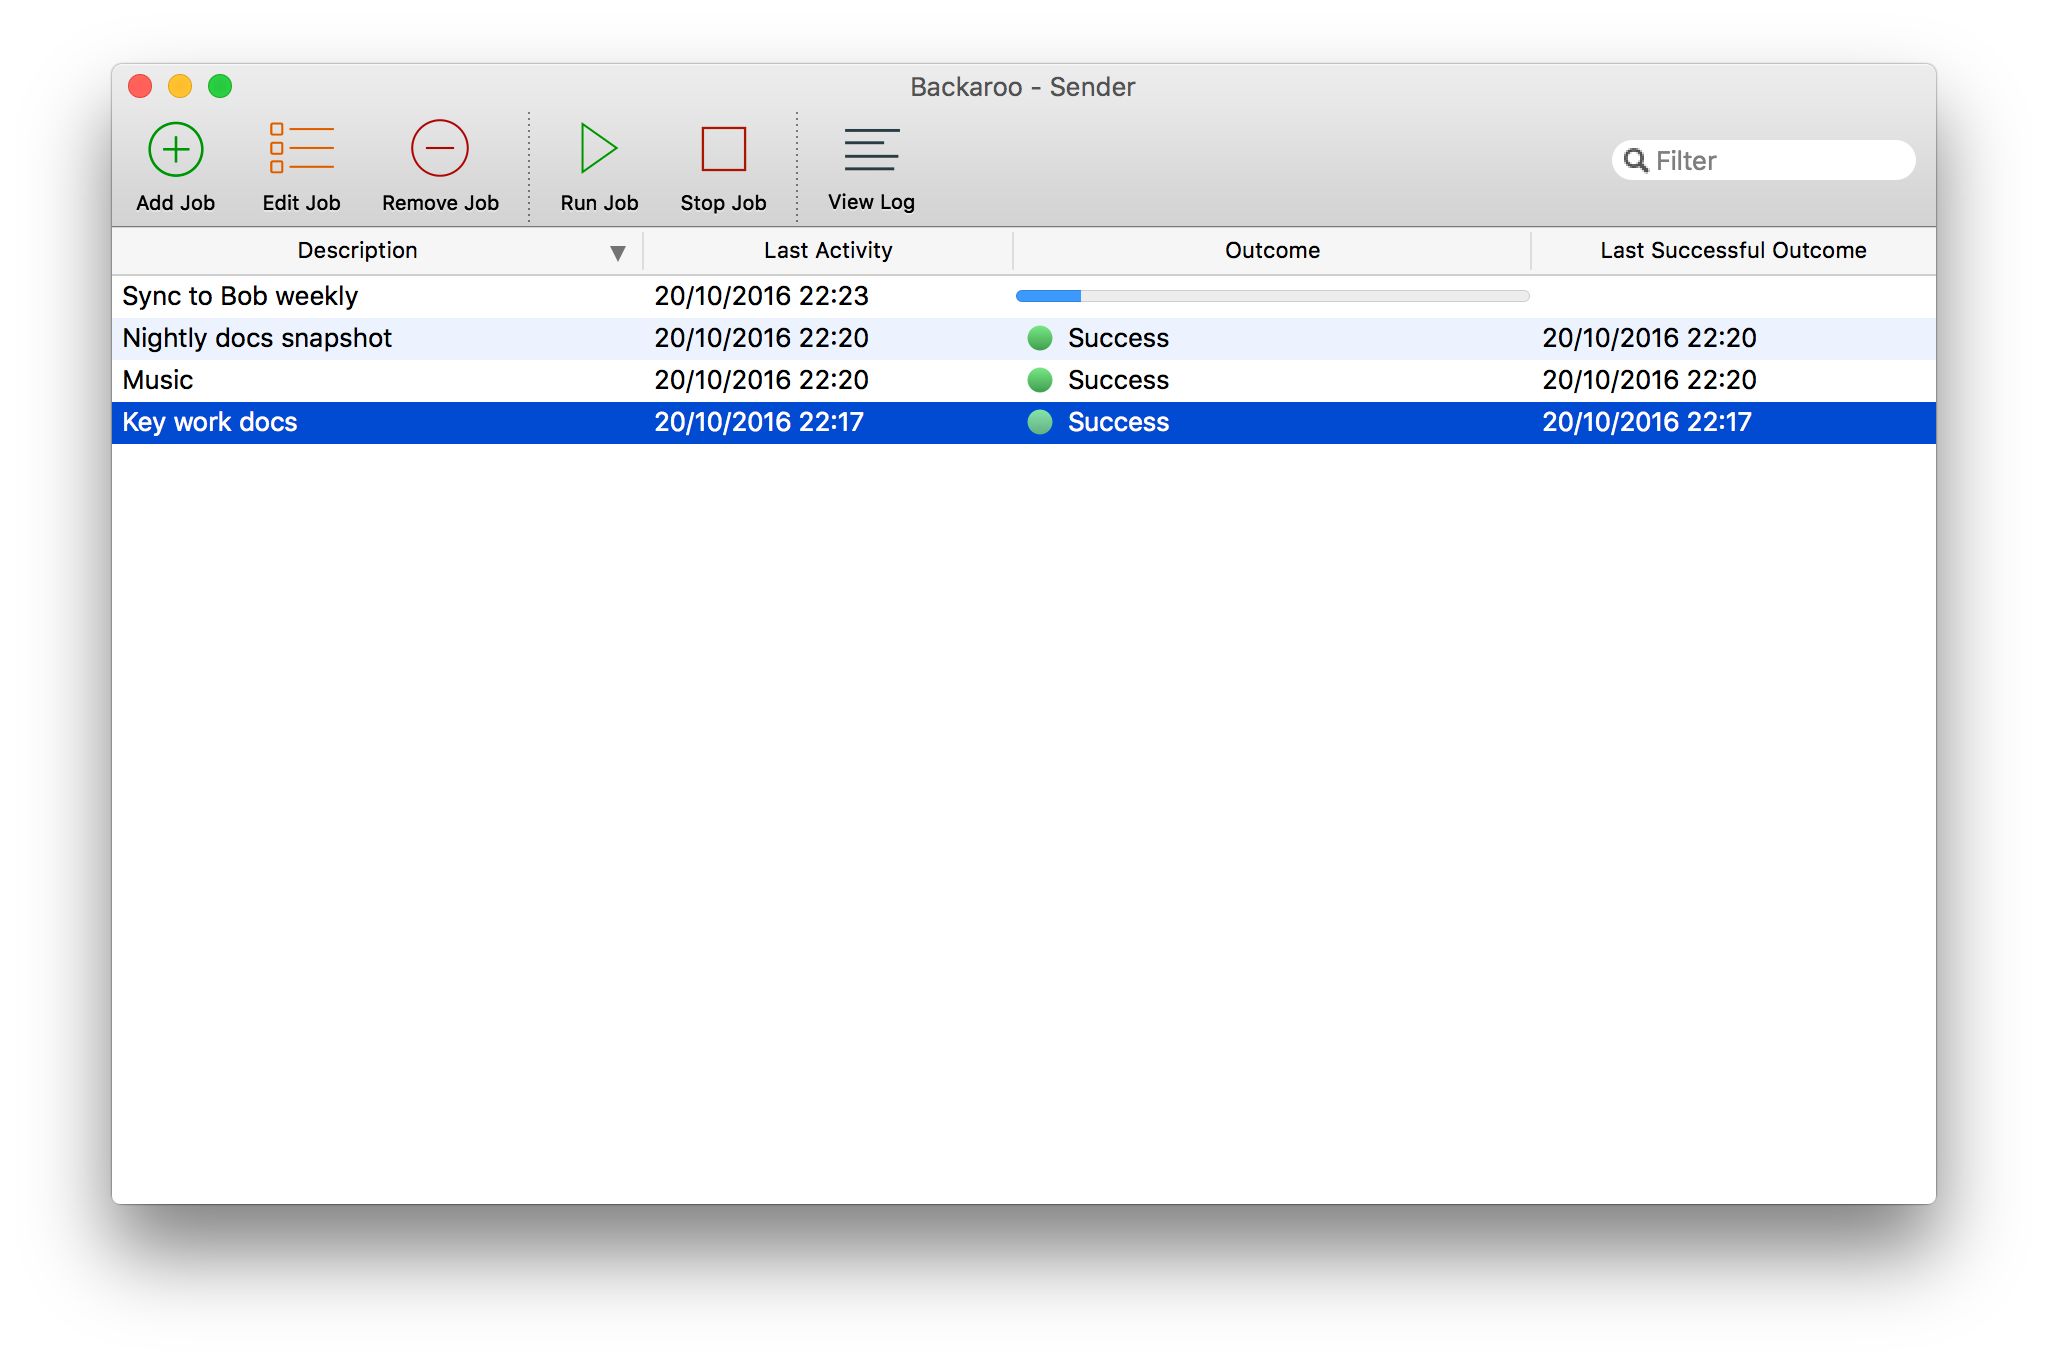Image resolution: width=2048 pixels, height=1364 pixels.
Task: Click the magnifier icon in the Filter field
Action: click(1636, 160)
